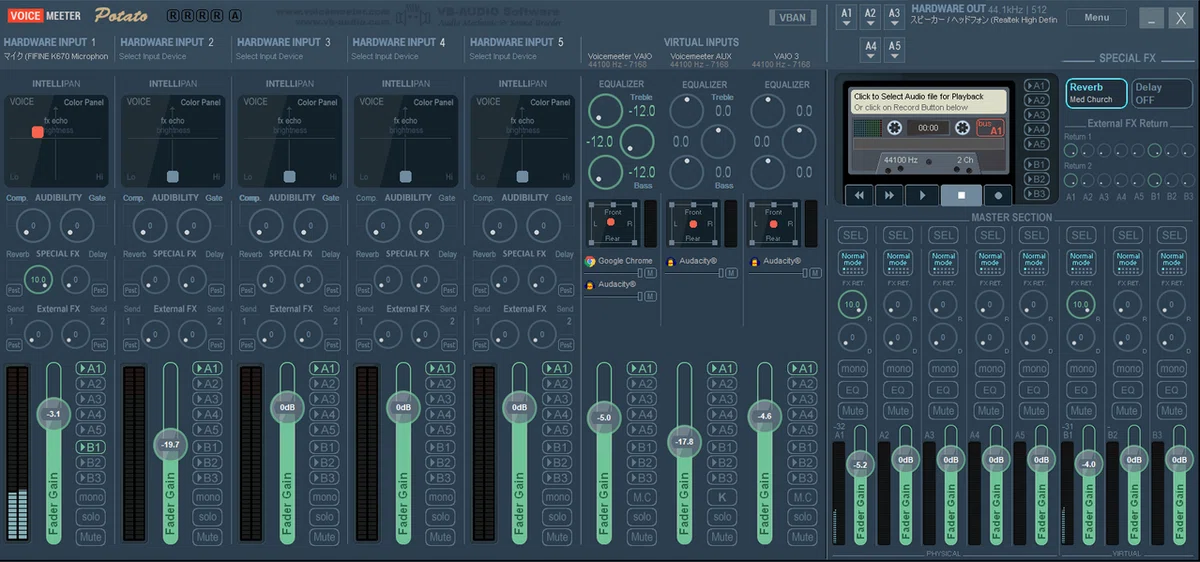Choose a device for Hardware Input 1
The height and width of the screenshot is (562, 1200).
coord(56,56)
